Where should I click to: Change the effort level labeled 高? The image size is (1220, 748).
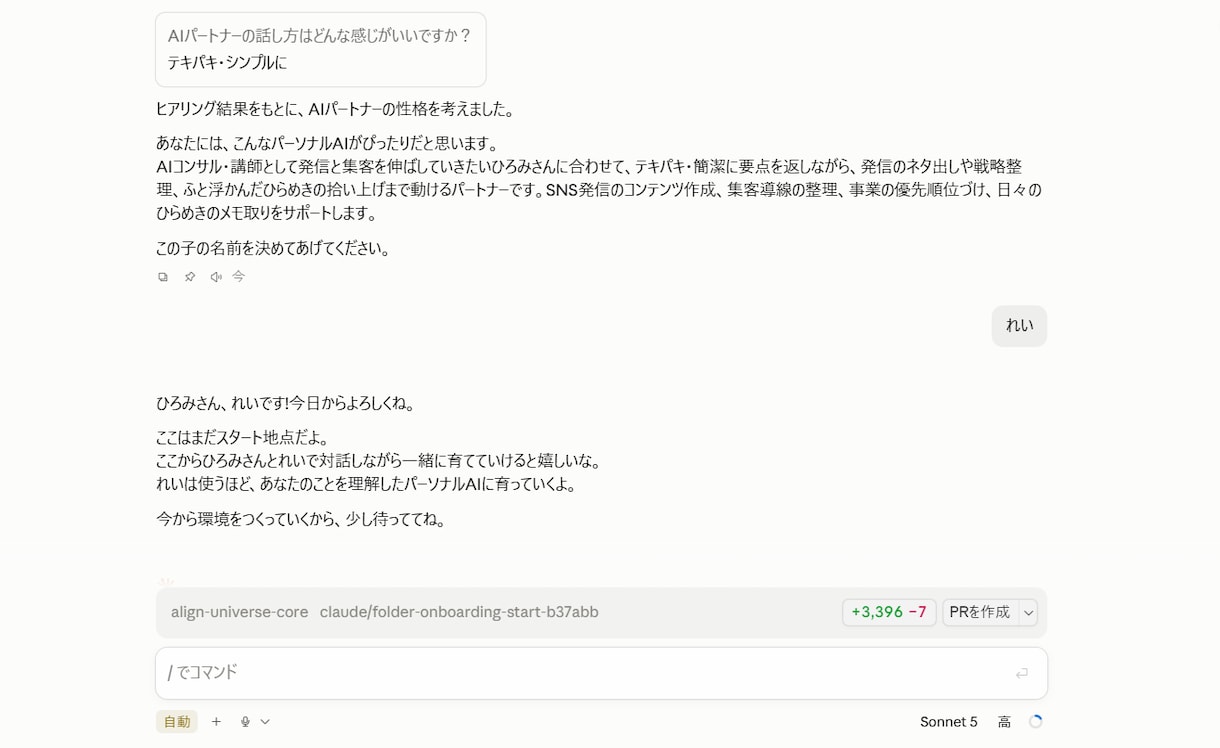pyautogui.click(x=1004, y=722)
